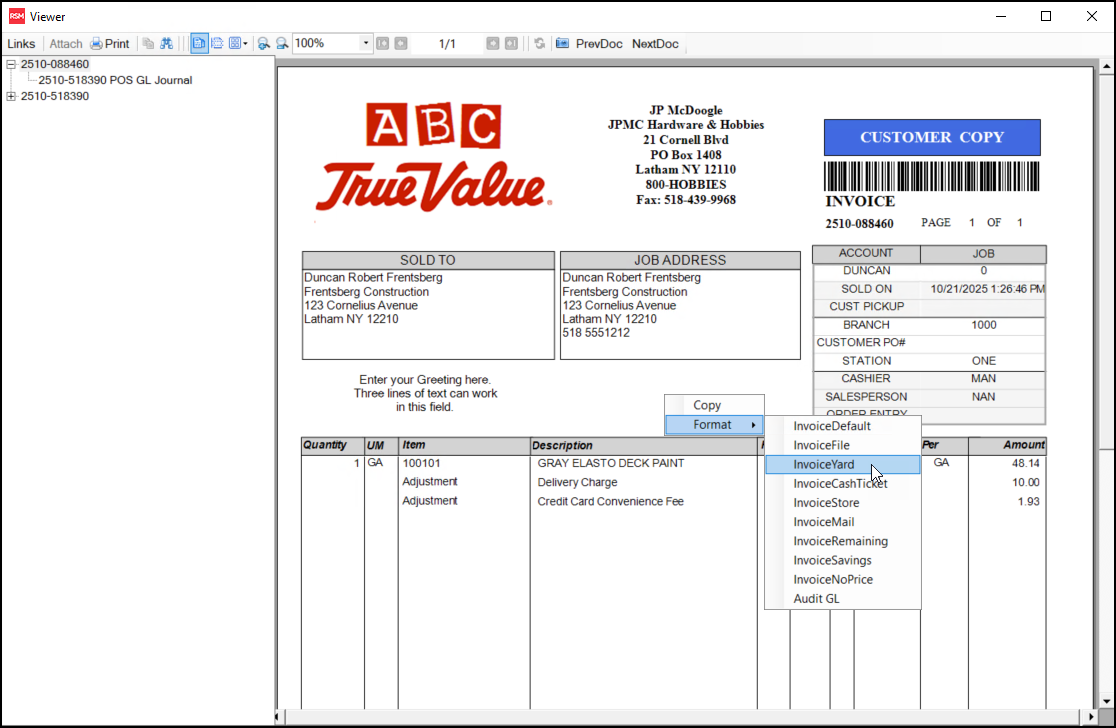Viewport: 1116px width, 728px height.
Task: Click the copy pages icon in toolbar
Action: coord(148,44)
